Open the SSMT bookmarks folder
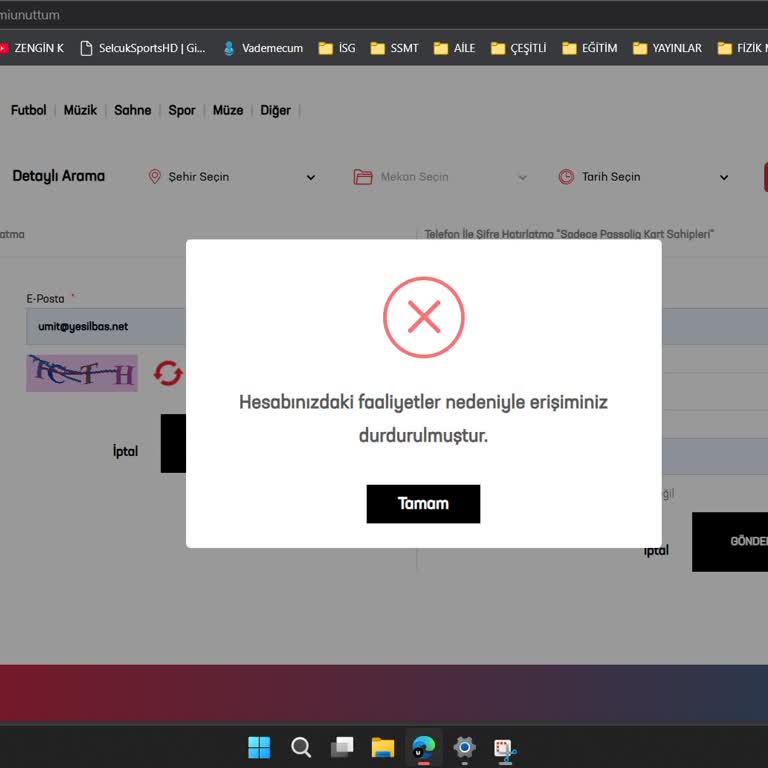Image resolution: width=768 pixels, height=768 pixels. coord(394,48)
